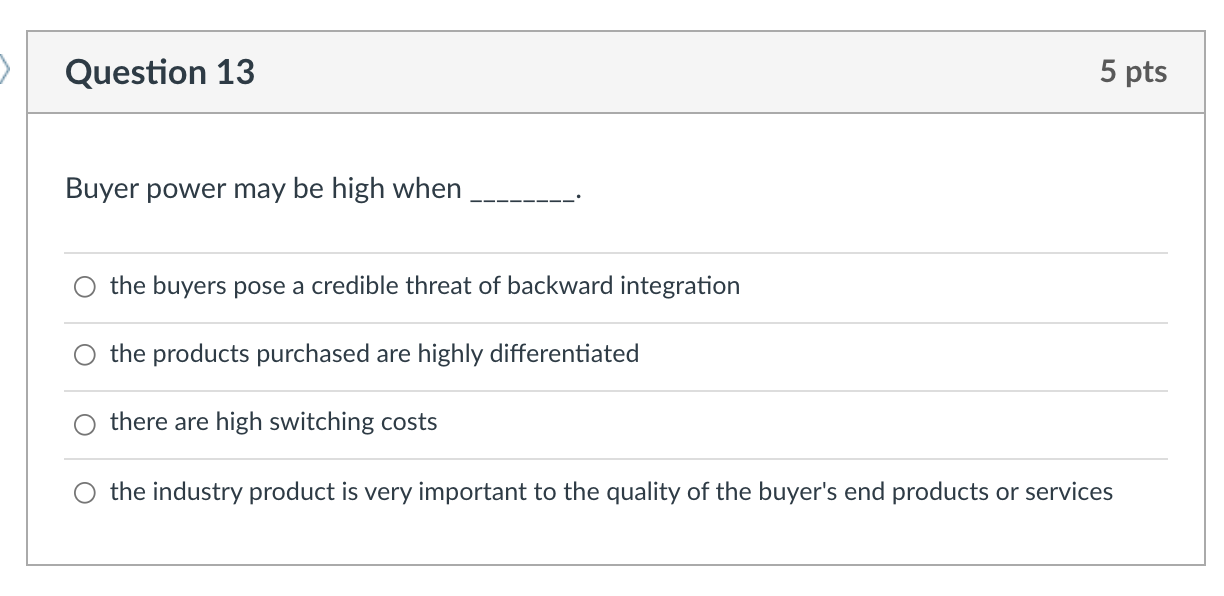
Task: Choose the answer mentioning backward integration
Action: tap(424, 286)
